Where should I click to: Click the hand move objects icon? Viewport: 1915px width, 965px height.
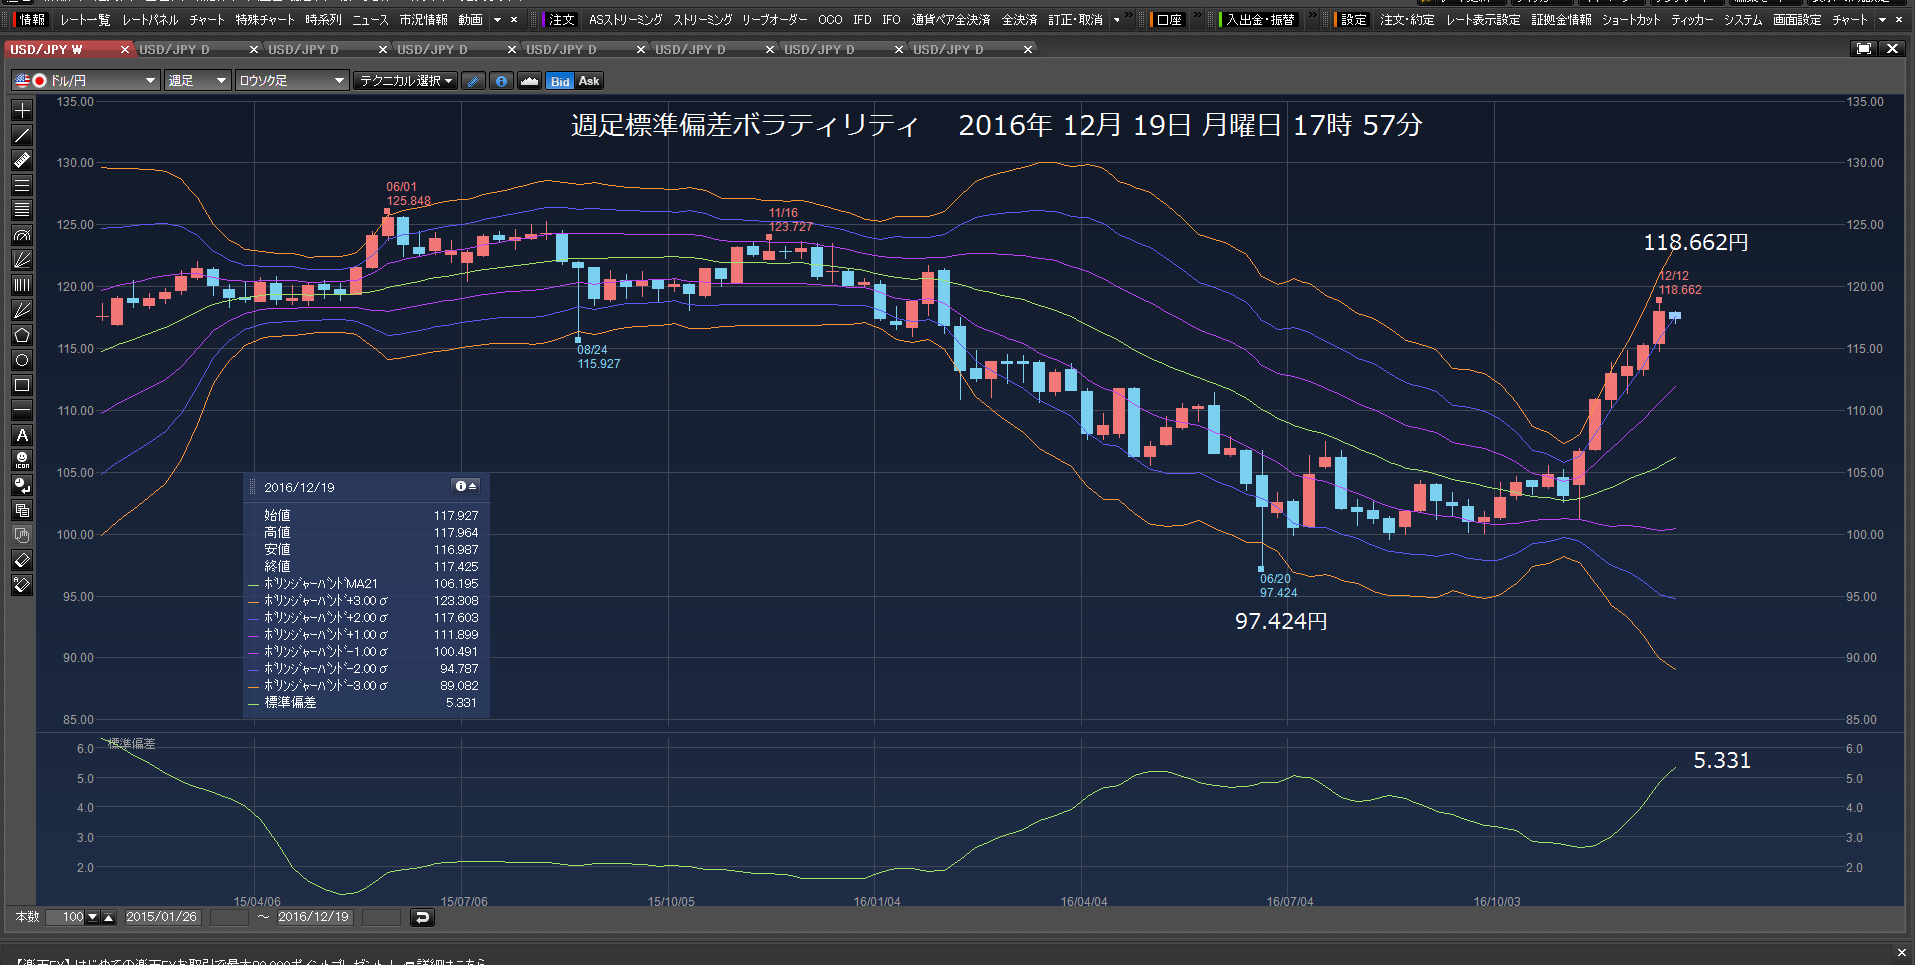point(22,535)
